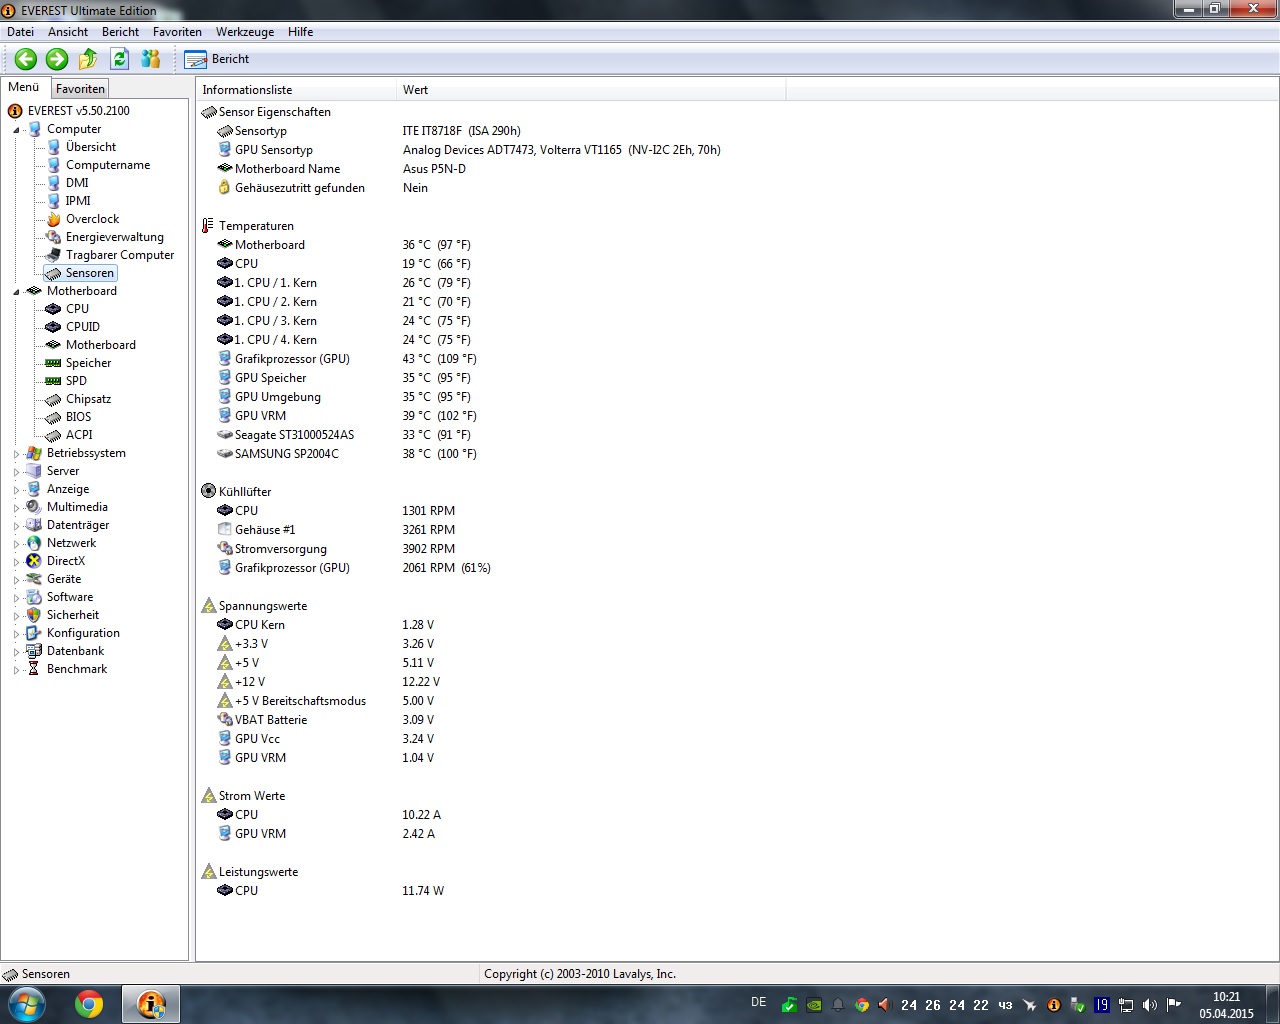Click the Sensor Eigenschaften section icon
Viewport: 1280px width, 1024px height.
tap(209, 112)
